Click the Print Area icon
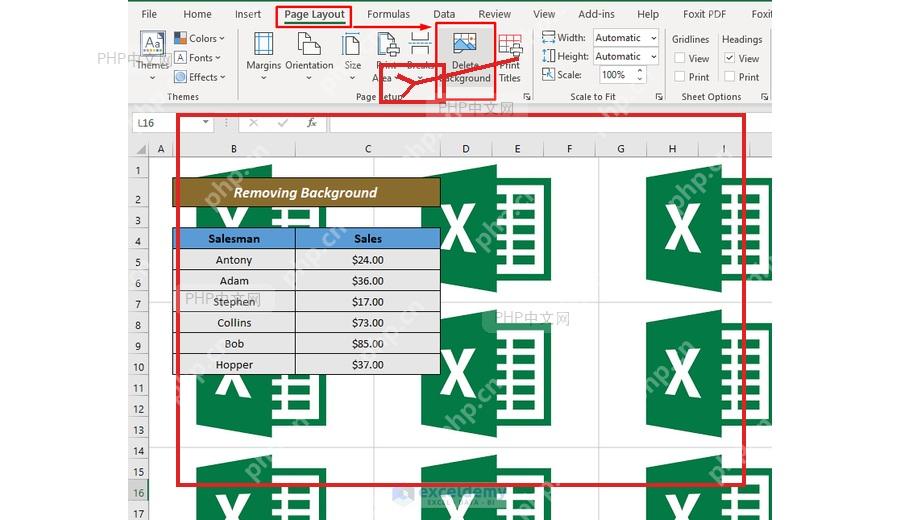Image resolution: width=900 pixels, height=520 pixels. [x=387, y=44]
